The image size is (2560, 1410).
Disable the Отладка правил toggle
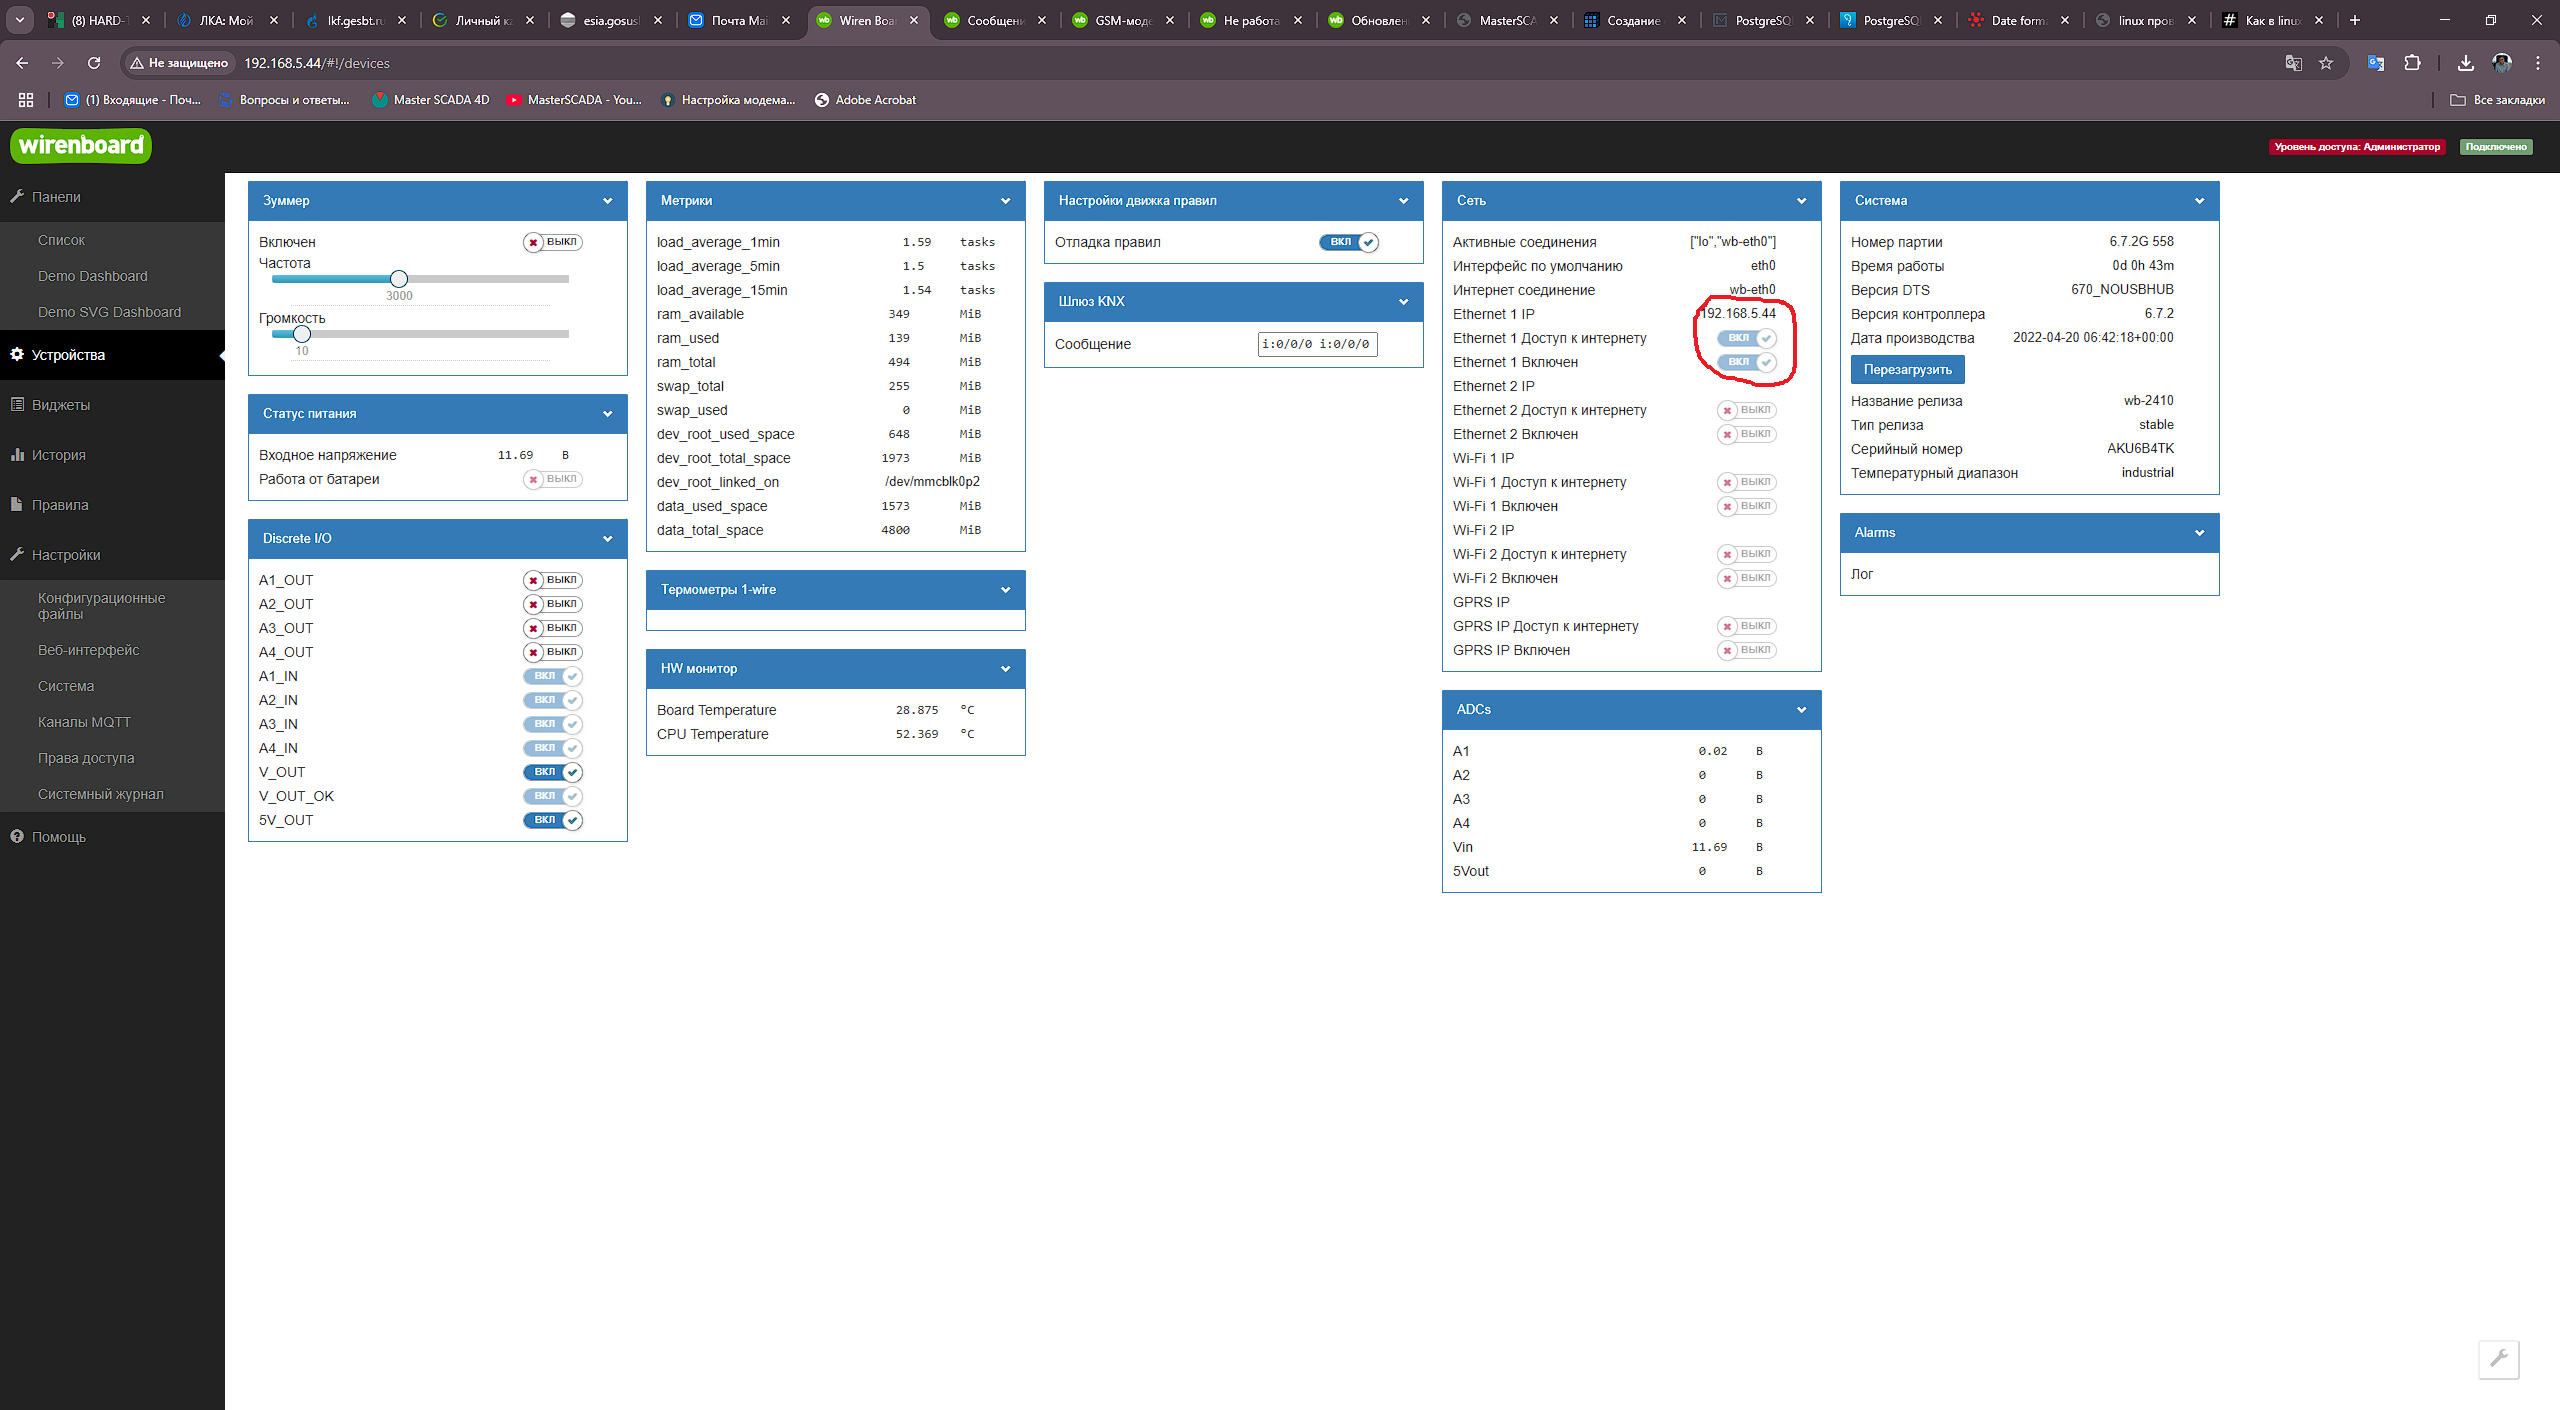point(1348,242)
